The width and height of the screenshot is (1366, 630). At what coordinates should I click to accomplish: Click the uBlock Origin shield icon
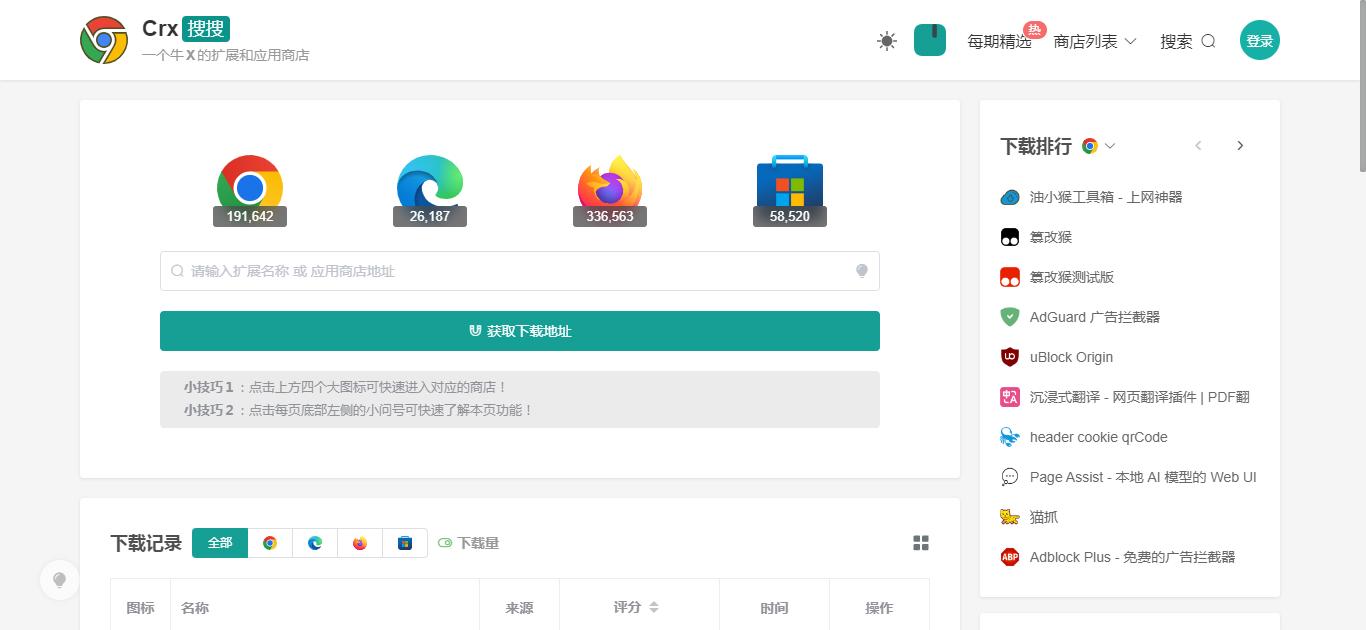[1010, 357]
